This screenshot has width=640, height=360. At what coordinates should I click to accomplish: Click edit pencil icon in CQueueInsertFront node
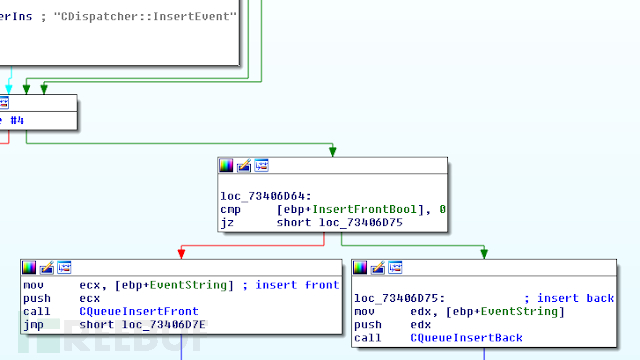pyautogui.click(x=47, y=268)
